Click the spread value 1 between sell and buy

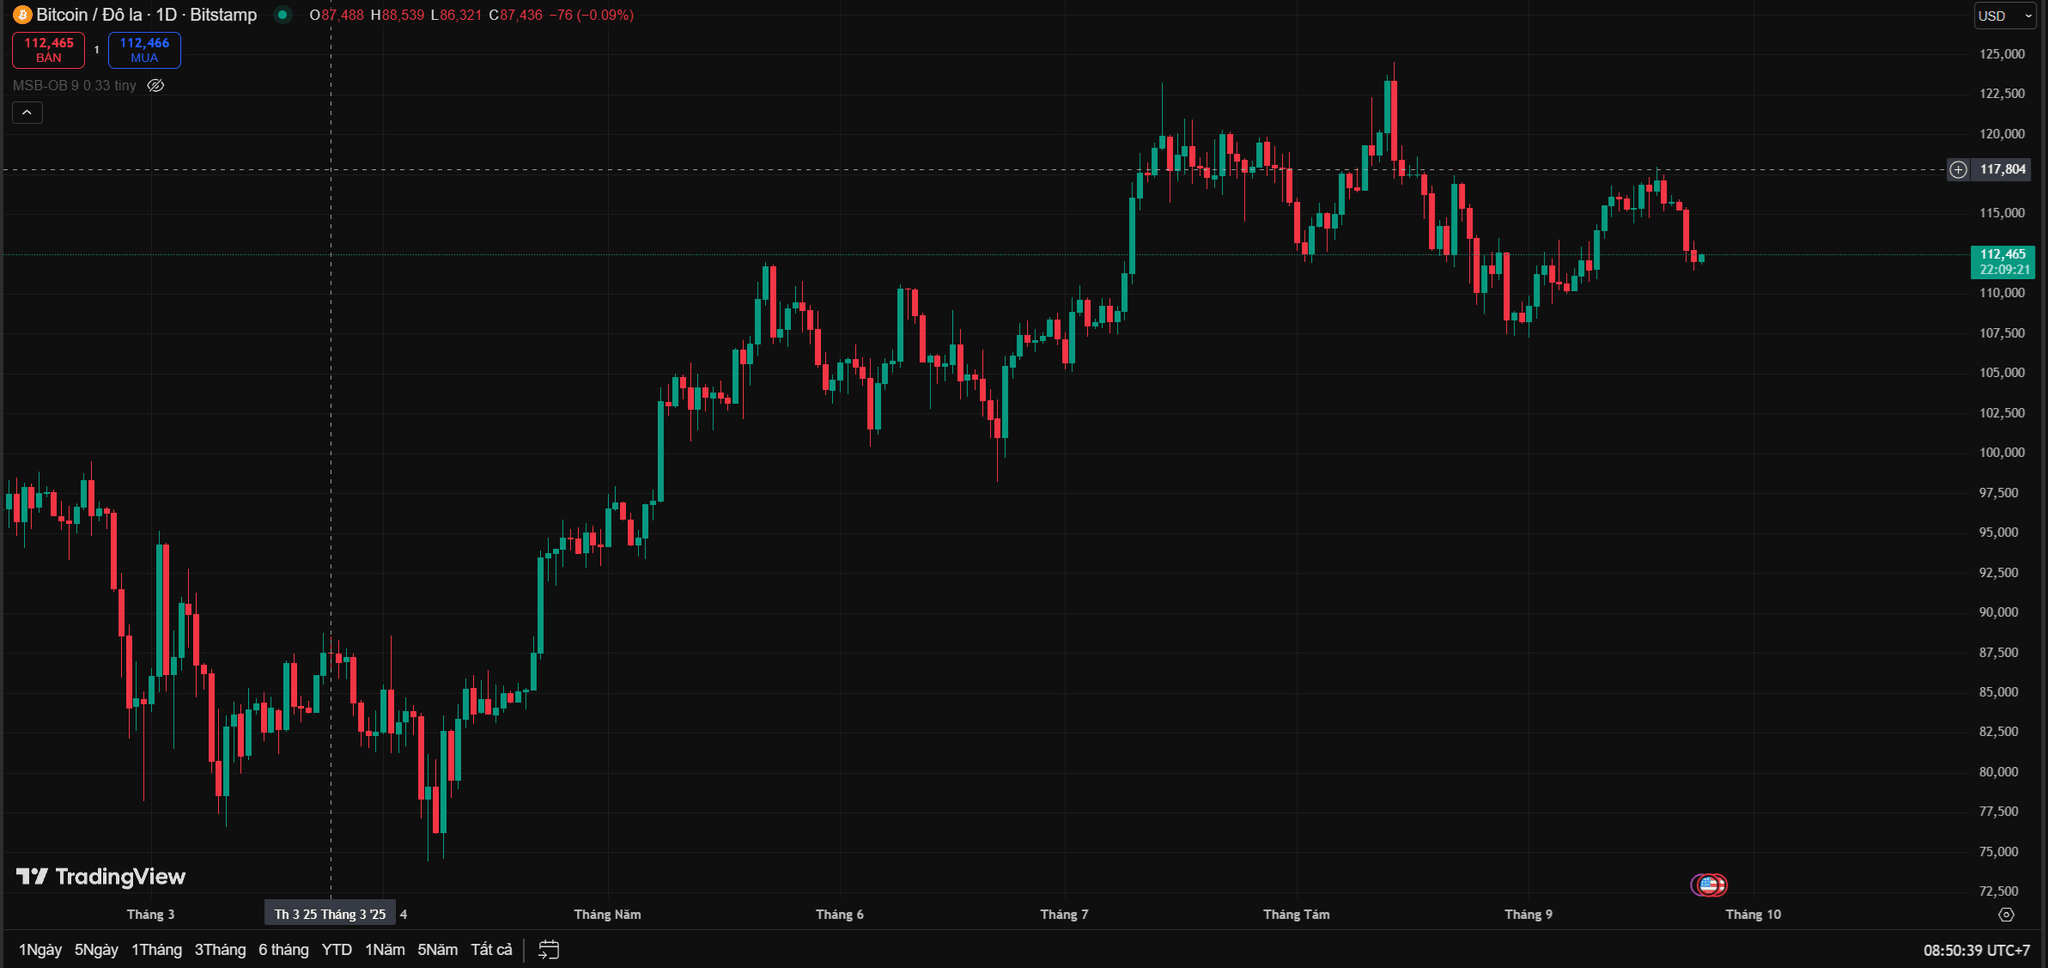[x=97, y=50]
